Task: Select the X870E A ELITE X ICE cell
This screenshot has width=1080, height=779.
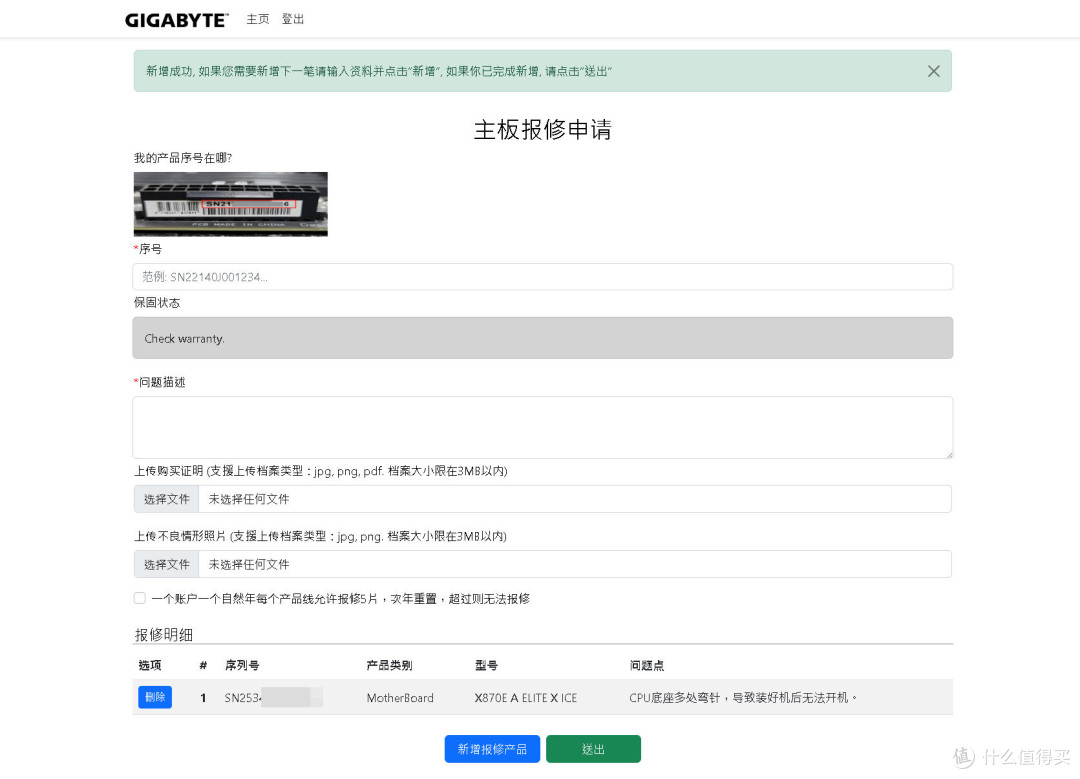Action: coord(526,698)
